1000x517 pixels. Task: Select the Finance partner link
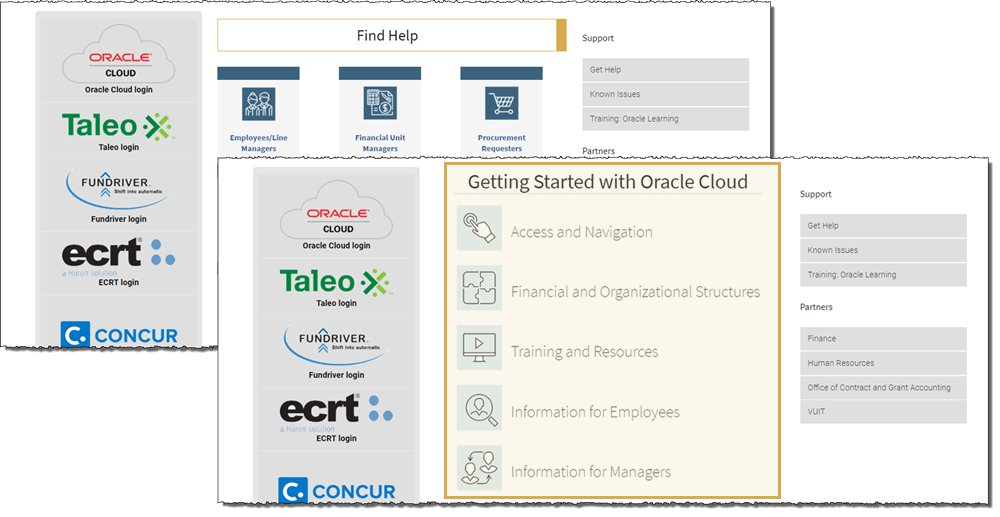882,339
